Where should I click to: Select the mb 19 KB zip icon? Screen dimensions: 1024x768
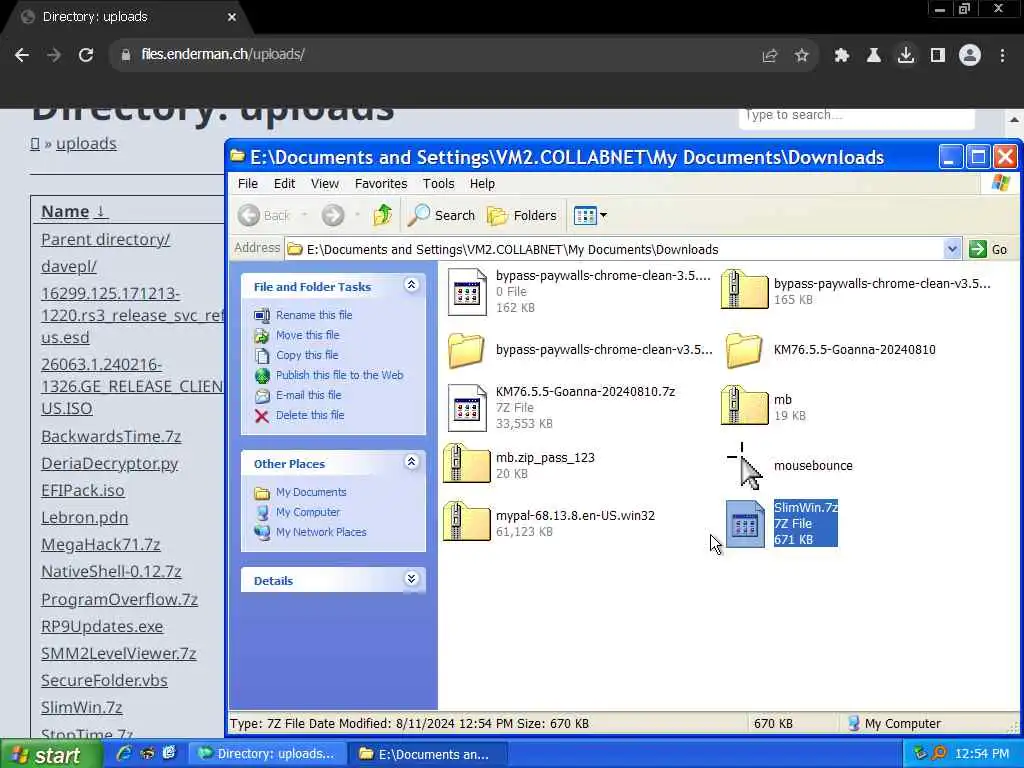pyautogui.click(x=744, y=406)
